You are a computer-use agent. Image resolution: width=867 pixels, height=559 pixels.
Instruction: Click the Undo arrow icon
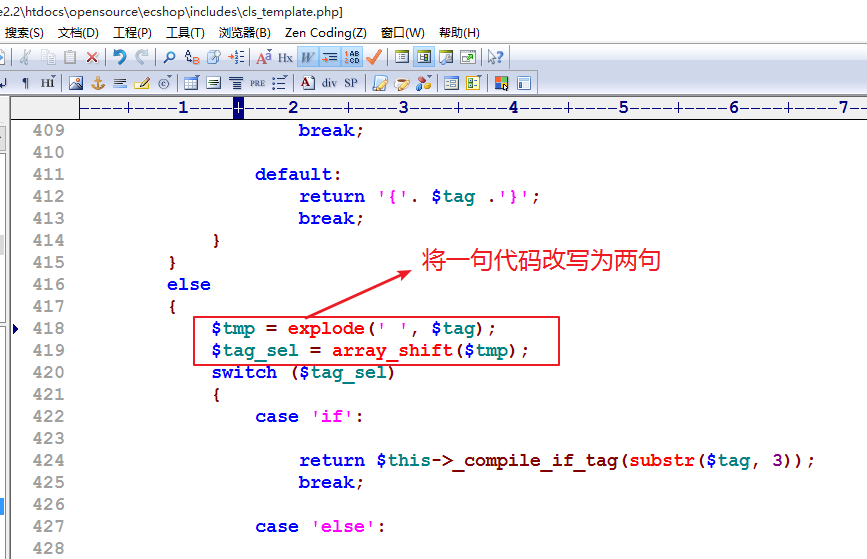[120, 57]
